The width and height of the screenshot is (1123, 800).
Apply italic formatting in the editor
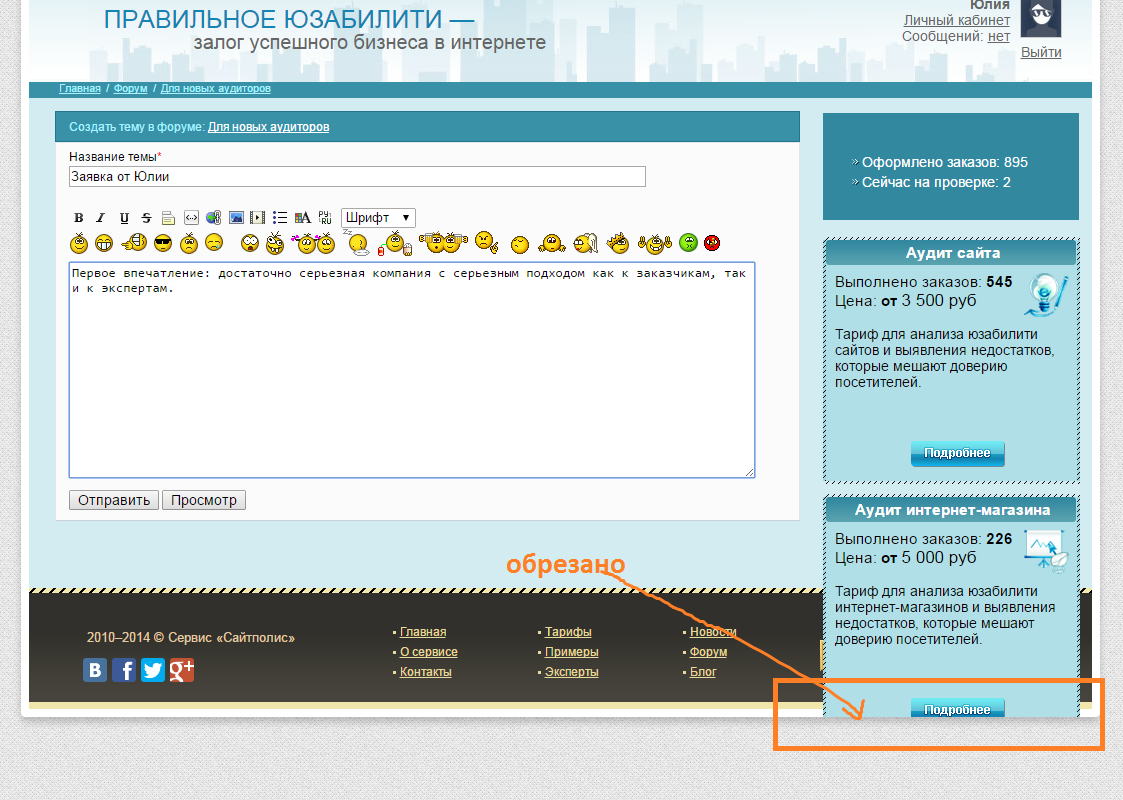tap(101, 218)
